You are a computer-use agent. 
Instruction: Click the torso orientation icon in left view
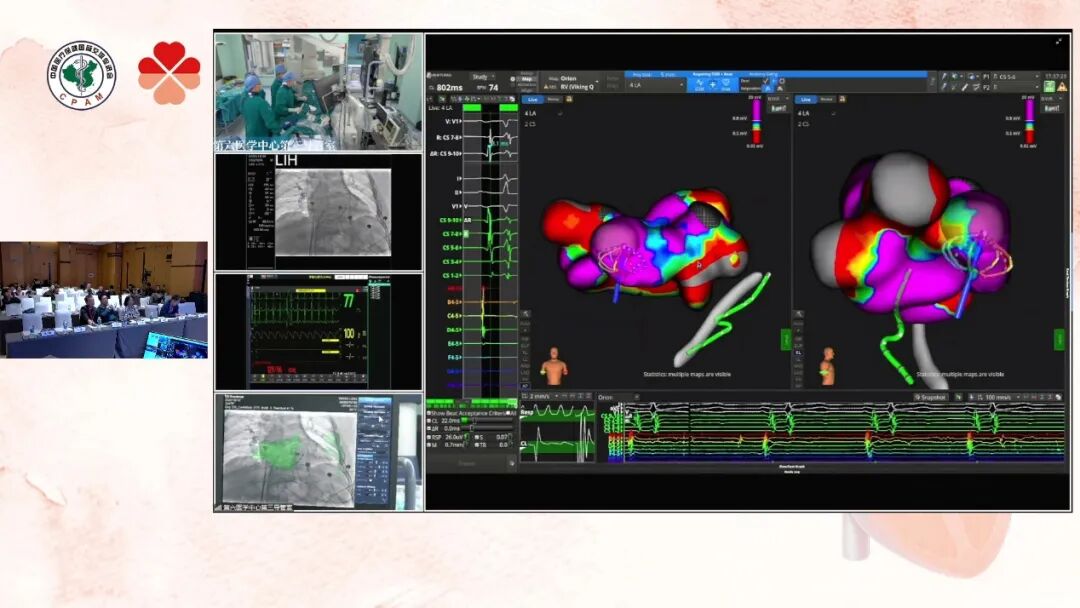553,367
